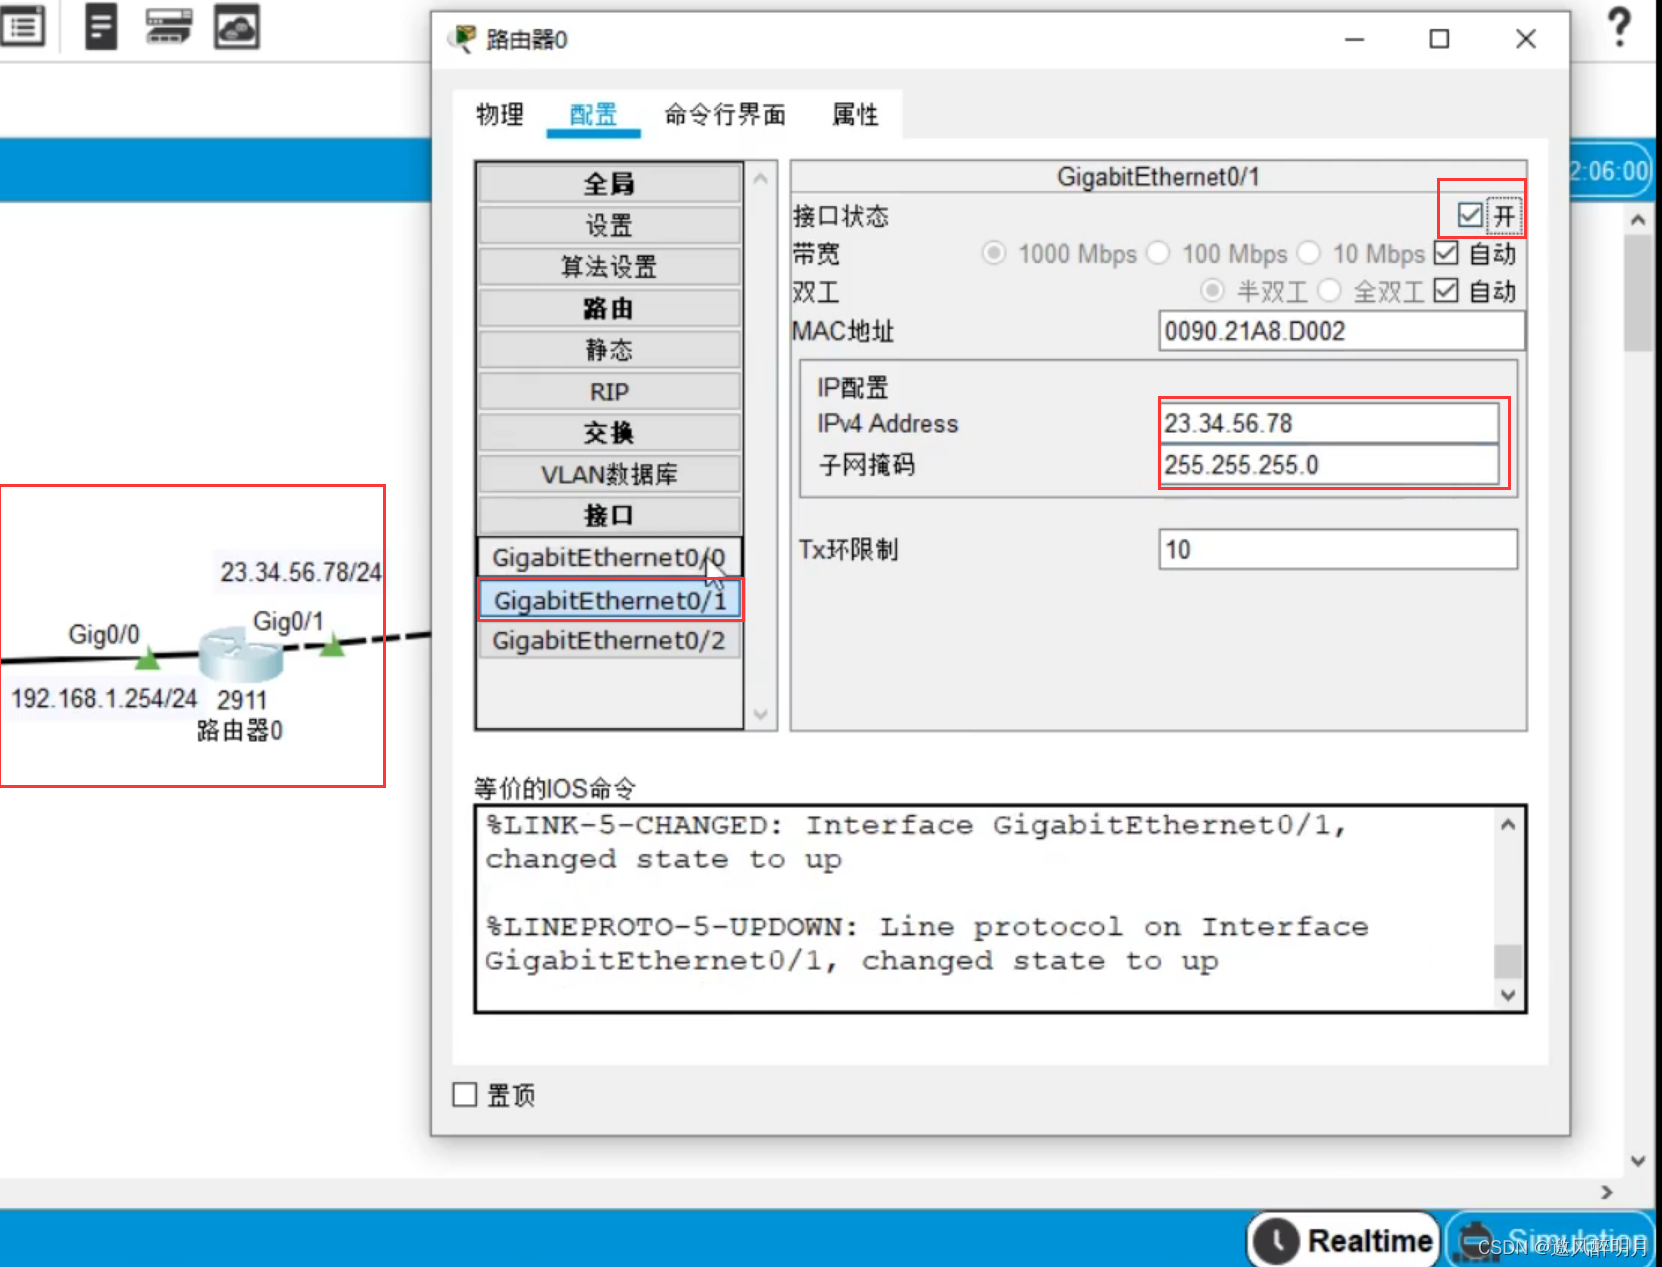This screenshot has width=1662, height=1267.
Task: Toggle the 双工 自动 checkbox
Action: click(x=1446, y=291)
